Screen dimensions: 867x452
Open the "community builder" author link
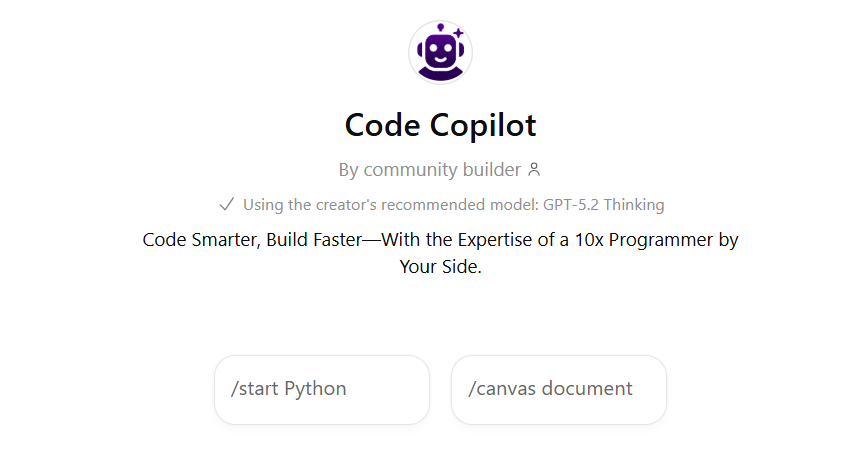click(442, 170)
